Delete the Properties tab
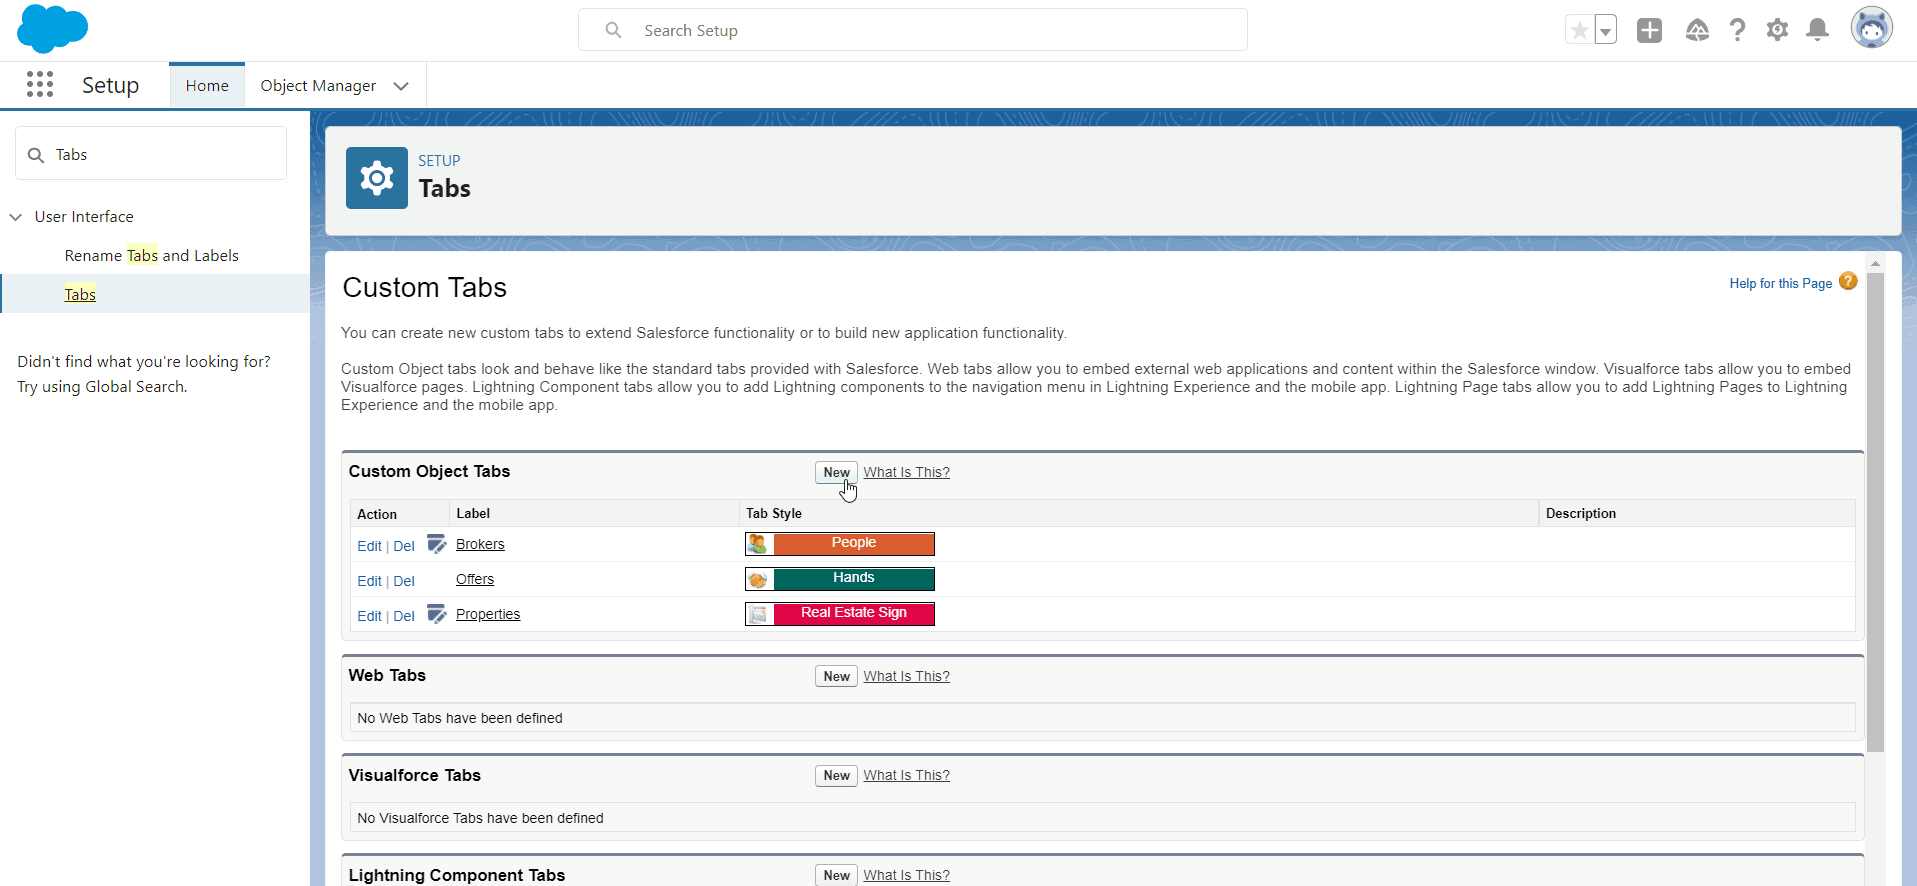The image size is (1917, 886). click(403, 616)
